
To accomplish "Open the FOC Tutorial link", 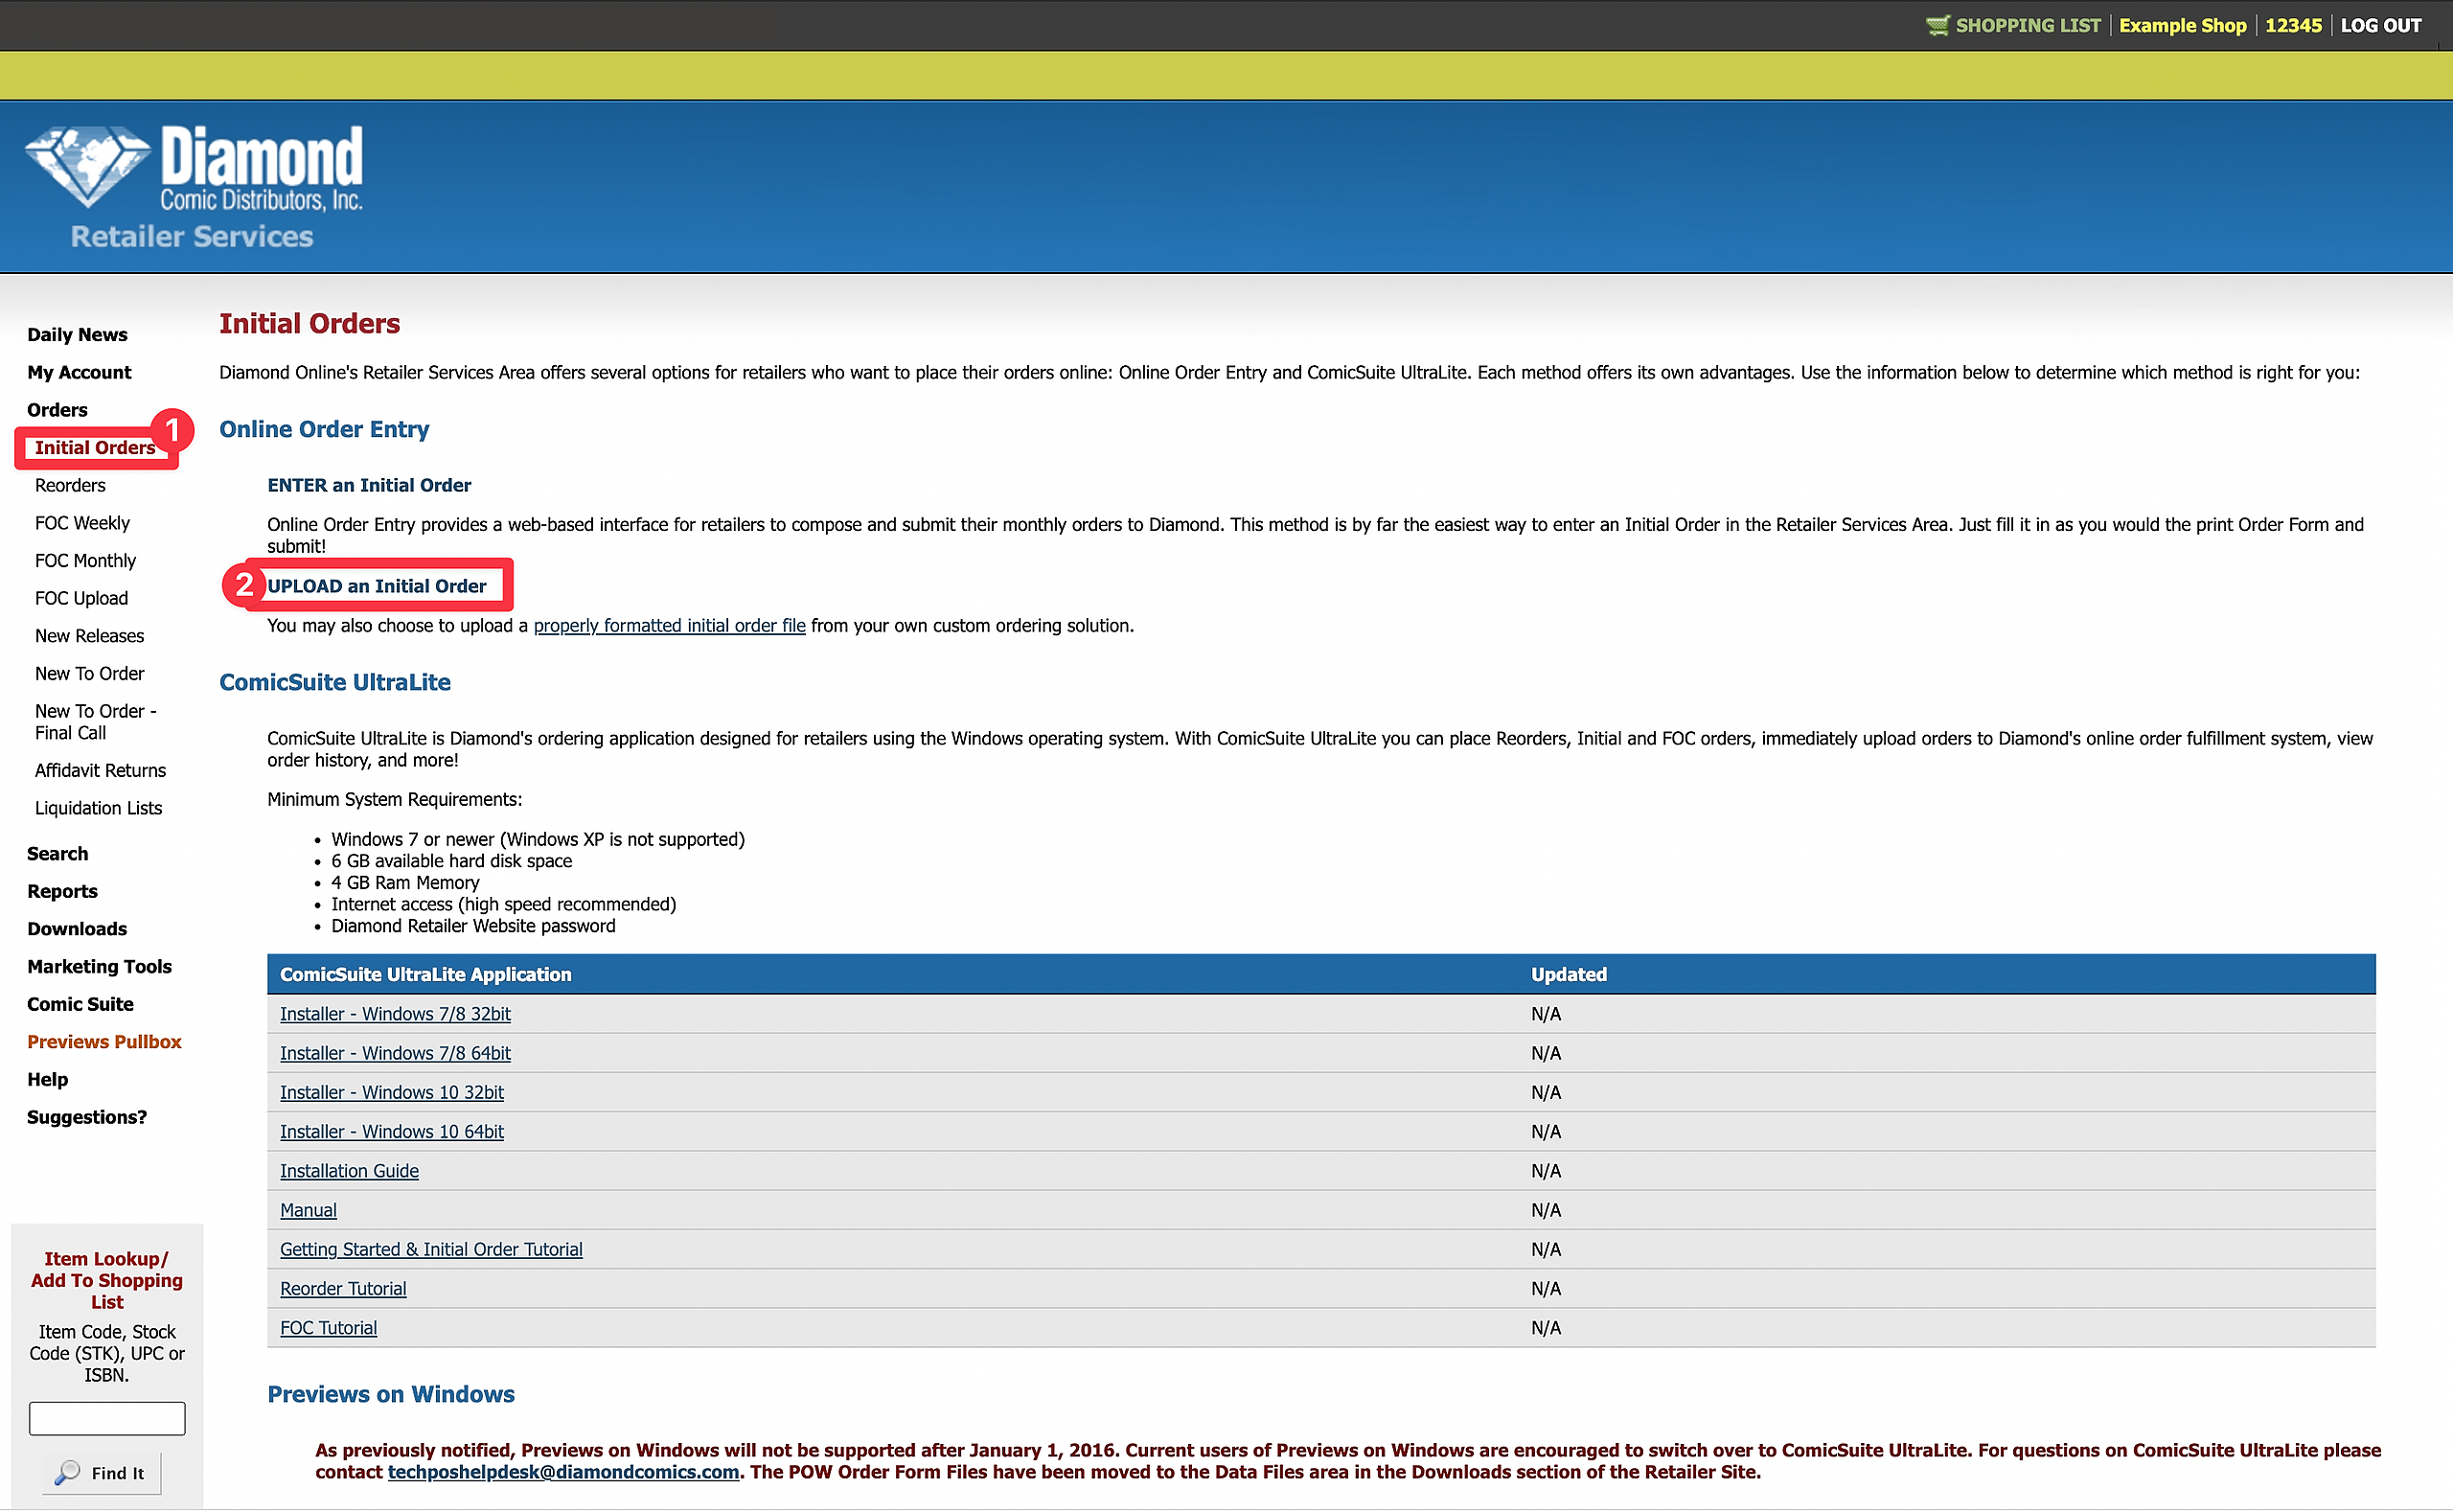I will (x=328, y=1328).
